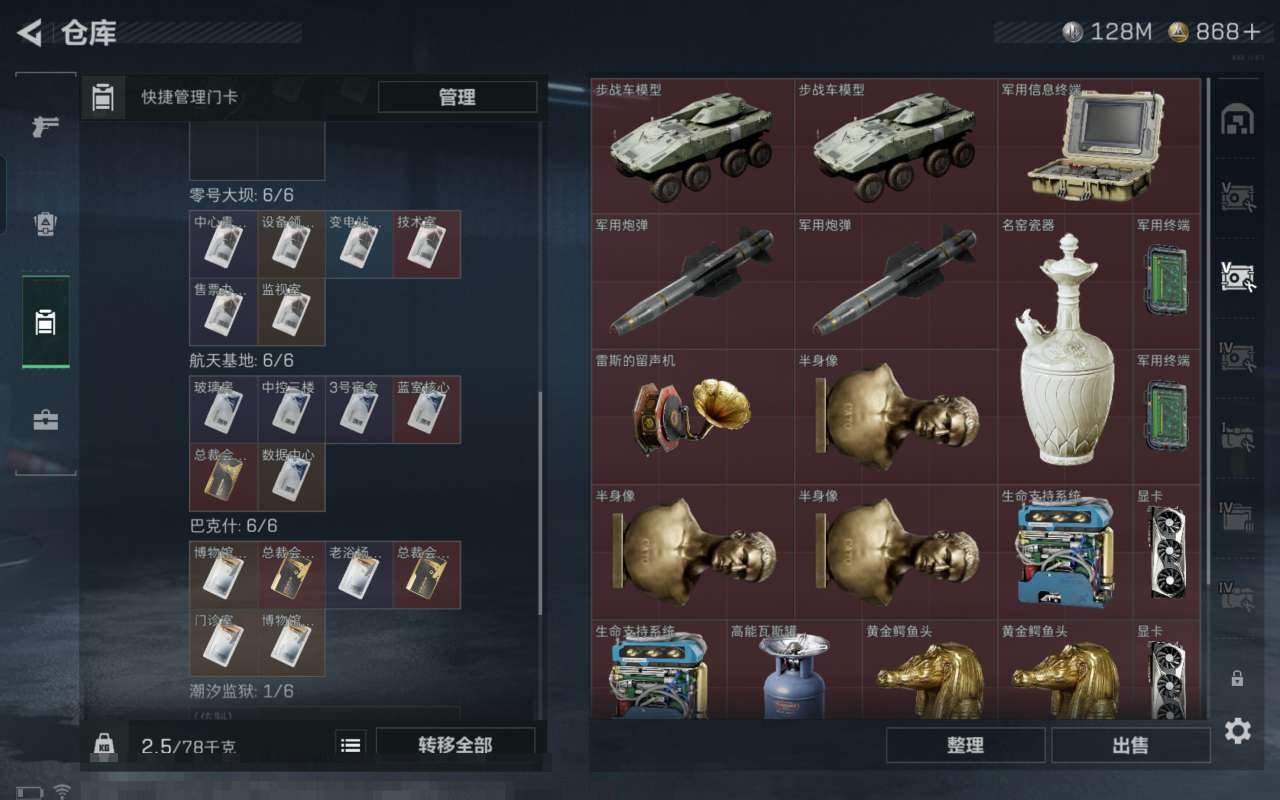The height and width of the screenshot is (800, 1280).
Task: Open settings gear at bottom right
Action: [x=1237, y=731]
